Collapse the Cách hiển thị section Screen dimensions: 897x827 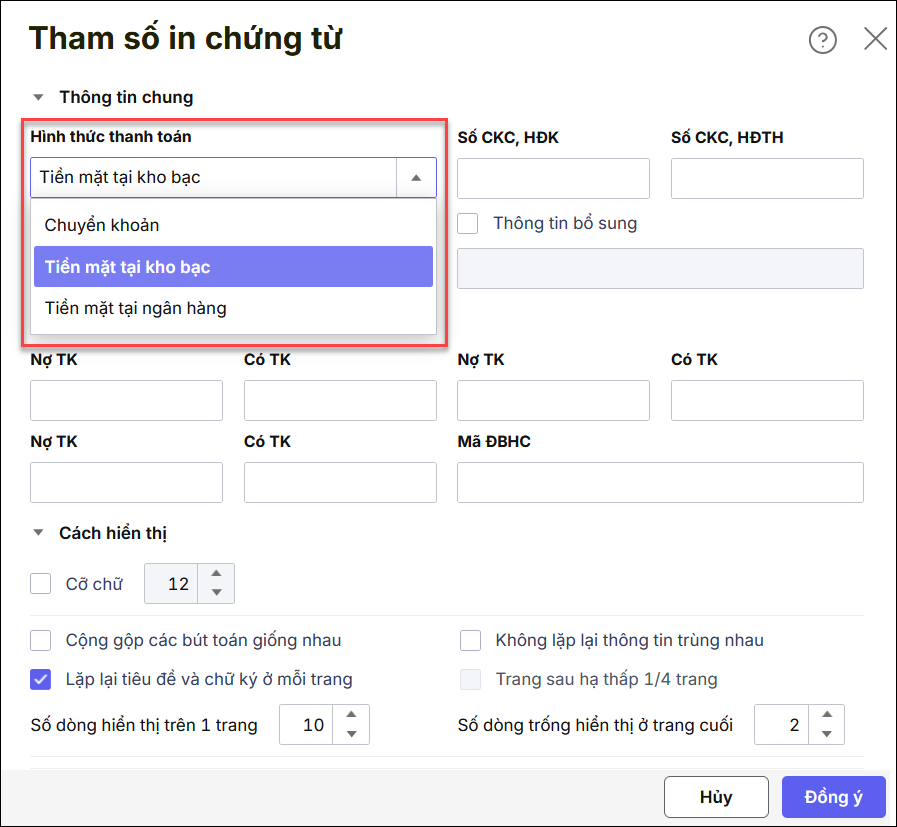pos(38,532)
